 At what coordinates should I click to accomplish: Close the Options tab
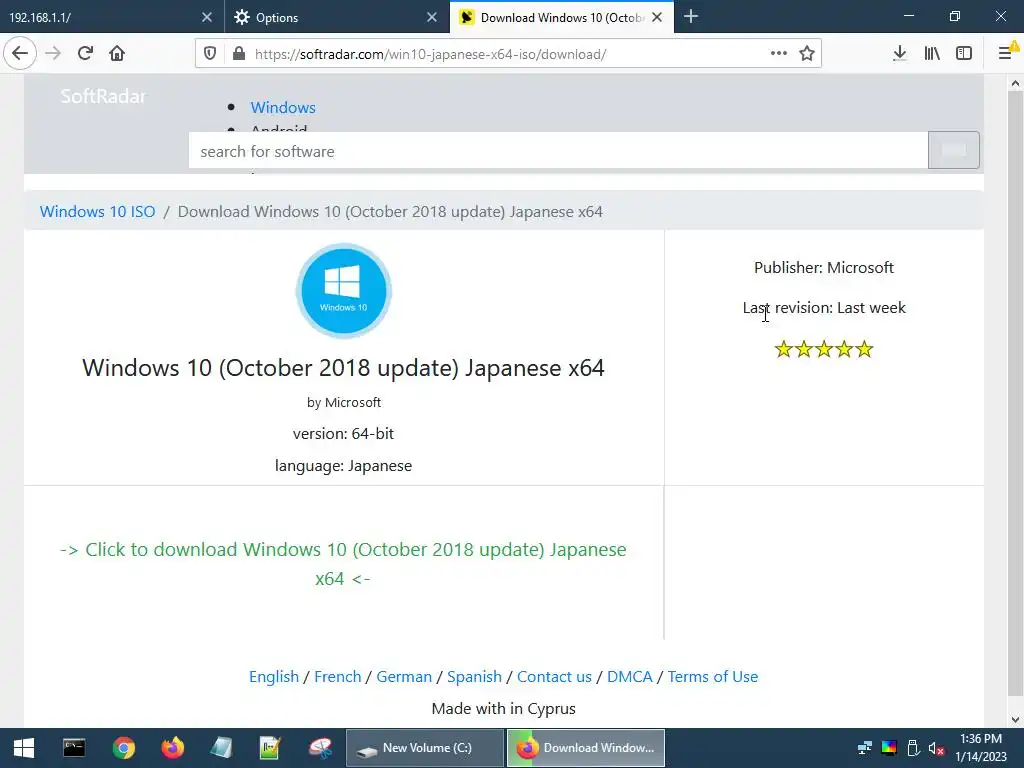(x=432, y=18)
